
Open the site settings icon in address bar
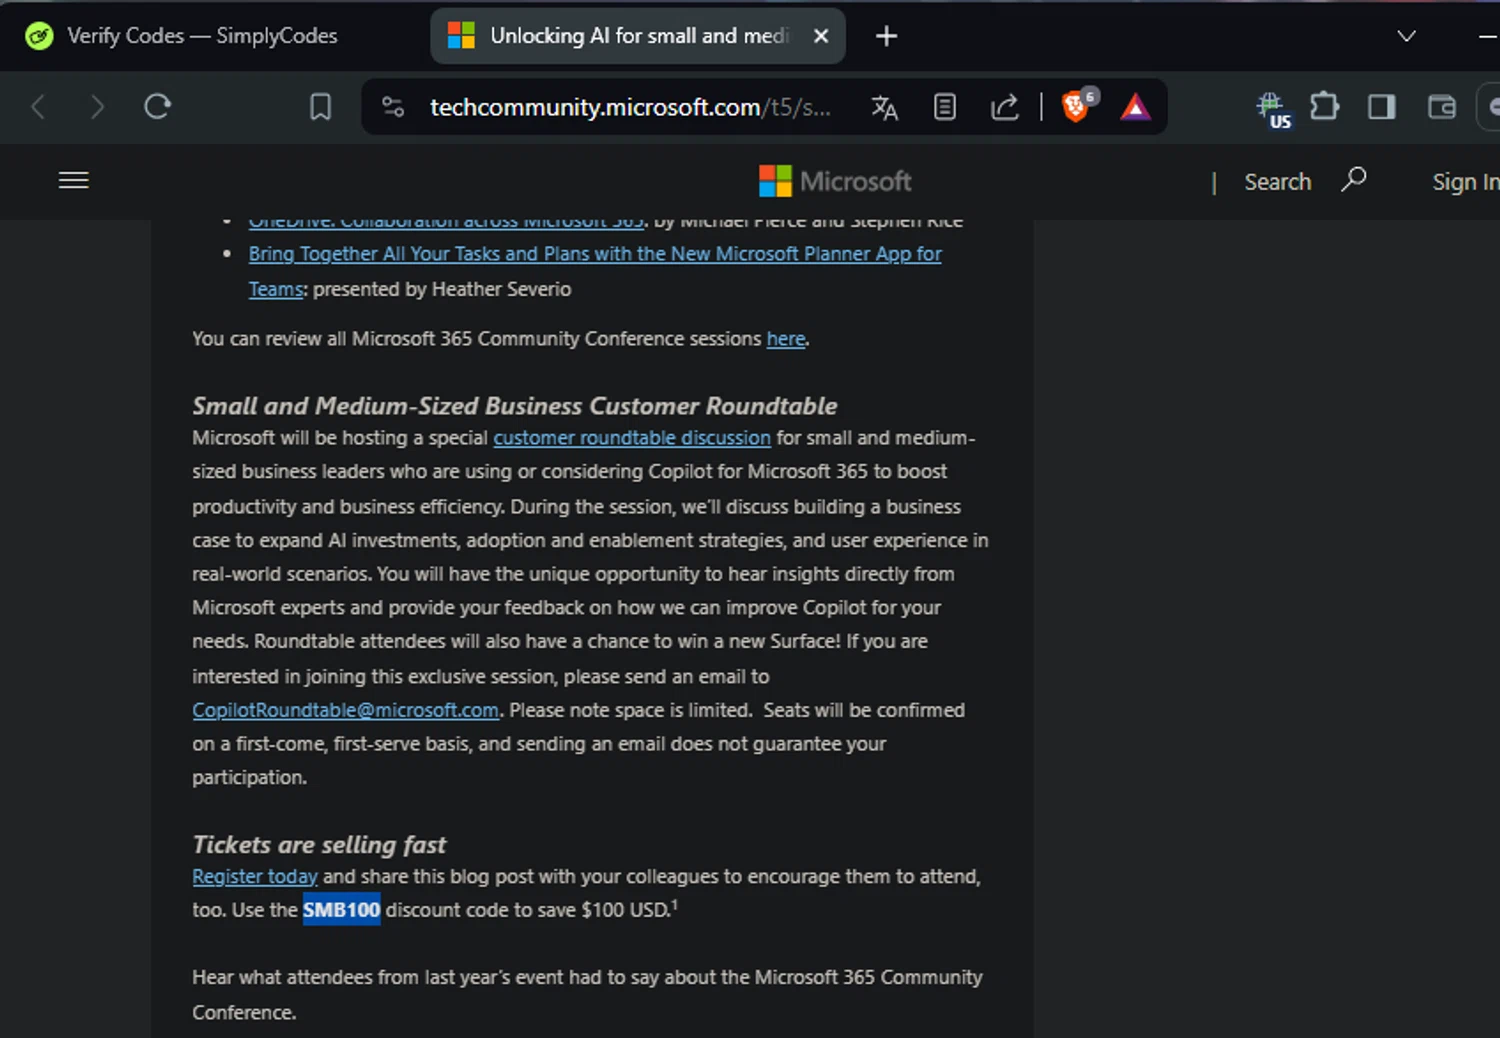[393, 107]
